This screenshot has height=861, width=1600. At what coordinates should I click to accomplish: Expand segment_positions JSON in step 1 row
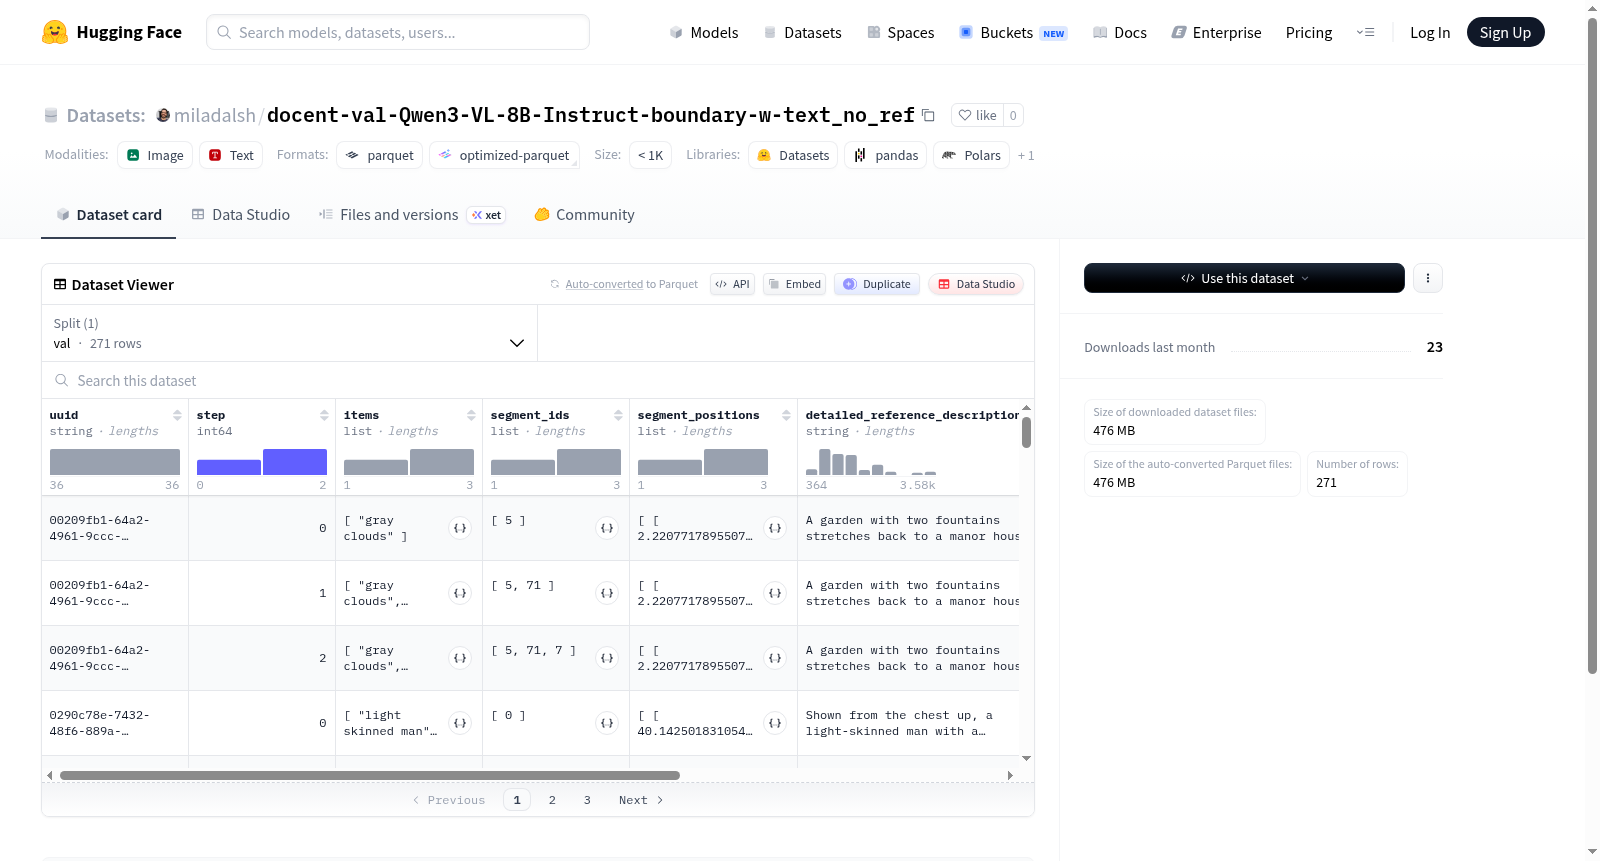[775, 593]
